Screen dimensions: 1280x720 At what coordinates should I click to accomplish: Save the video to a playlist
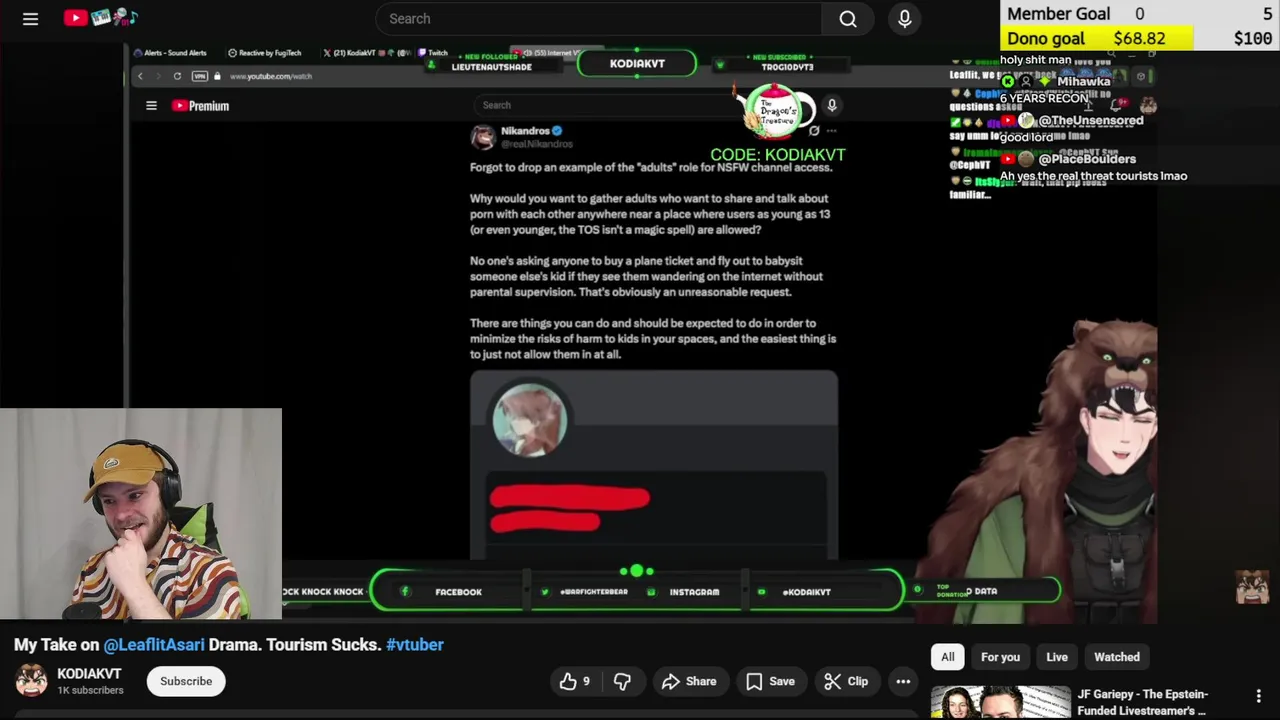pos(770,681)
